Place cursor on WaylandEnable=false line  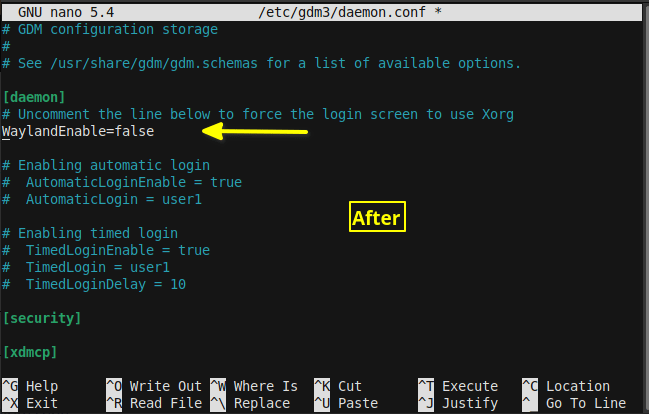(x=78, y=131)
